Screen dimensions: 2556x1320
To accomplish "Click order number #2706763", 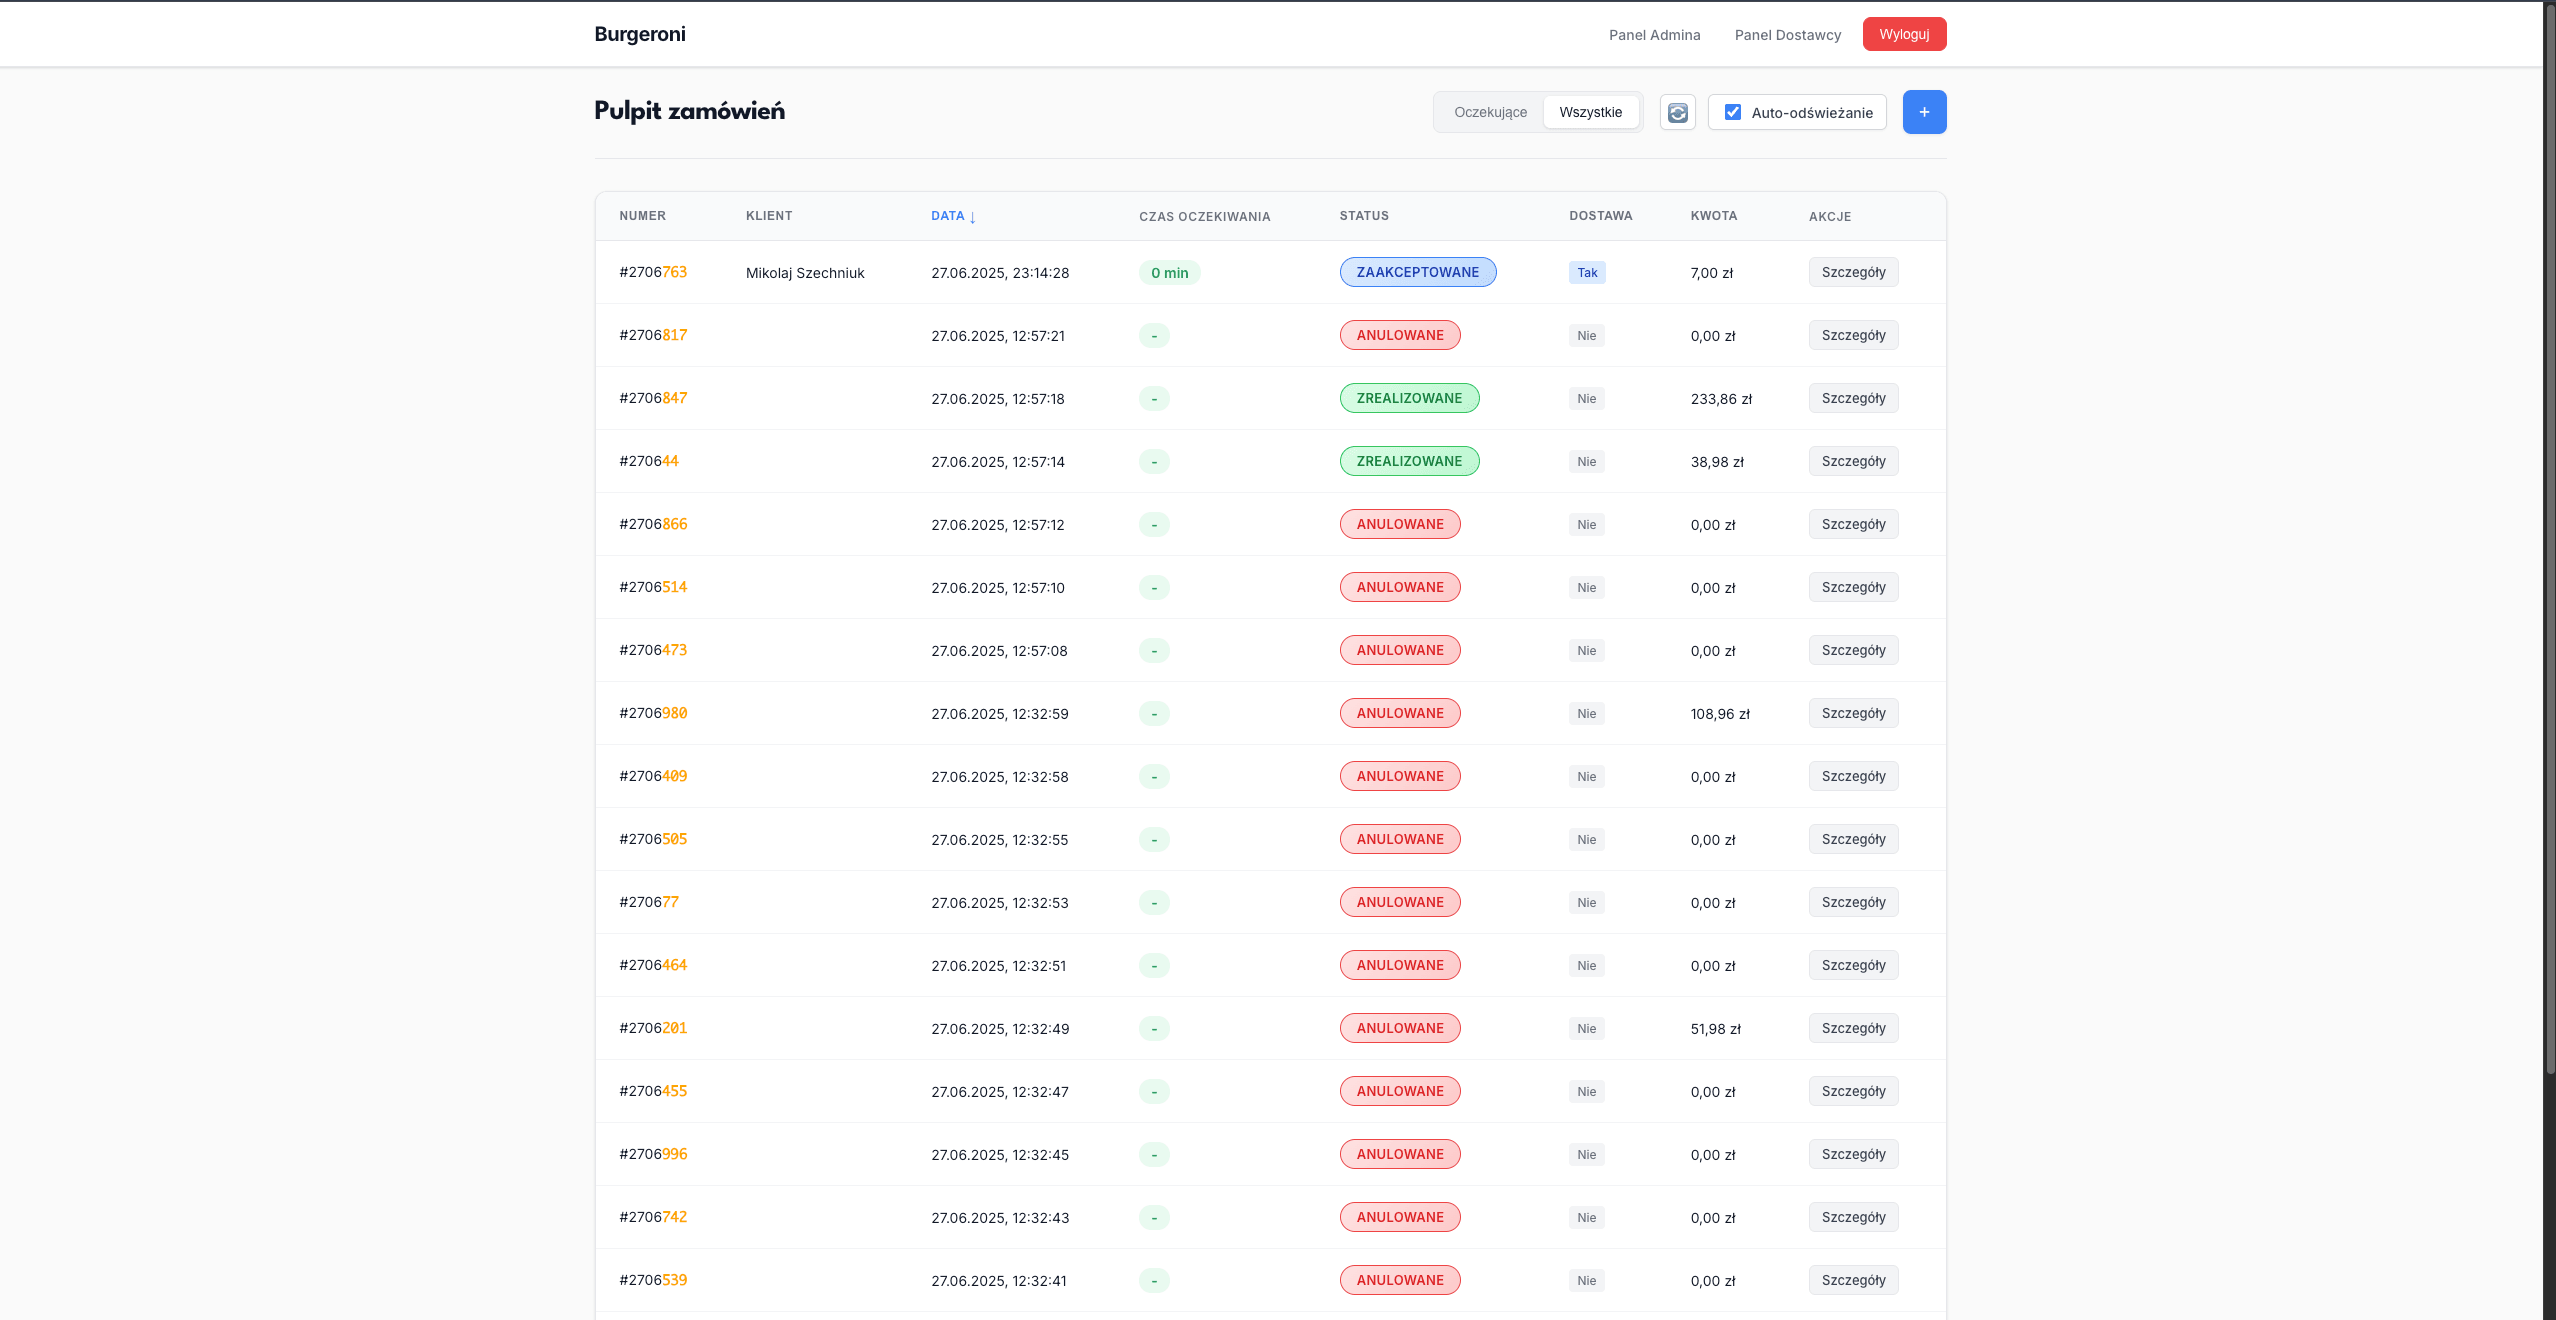I will pyautogui.click(x=653, y=272).
